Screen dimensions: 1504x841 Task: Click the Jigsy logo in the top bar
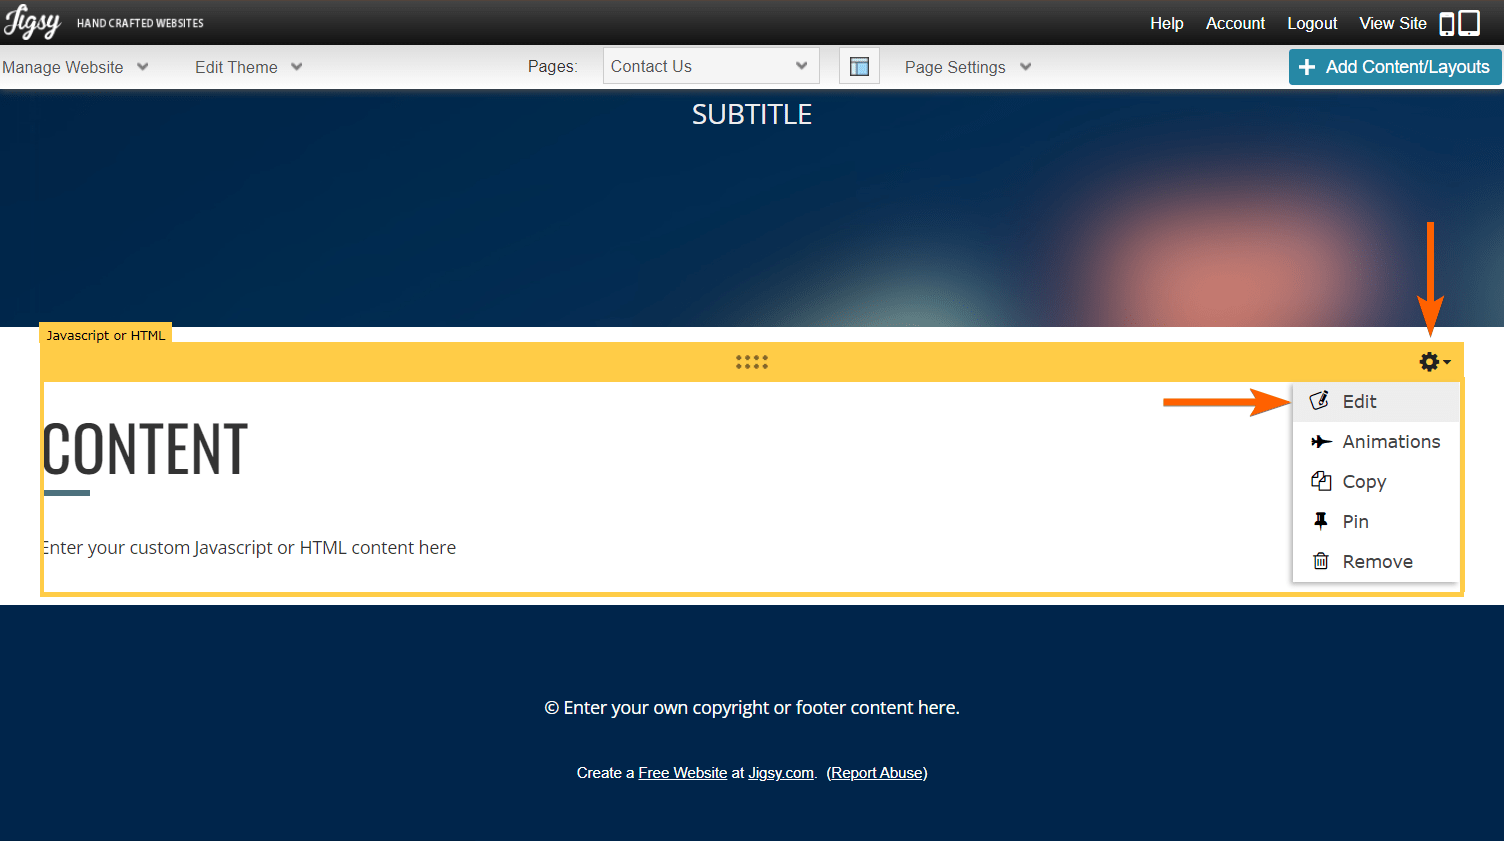tap(32, 22)
